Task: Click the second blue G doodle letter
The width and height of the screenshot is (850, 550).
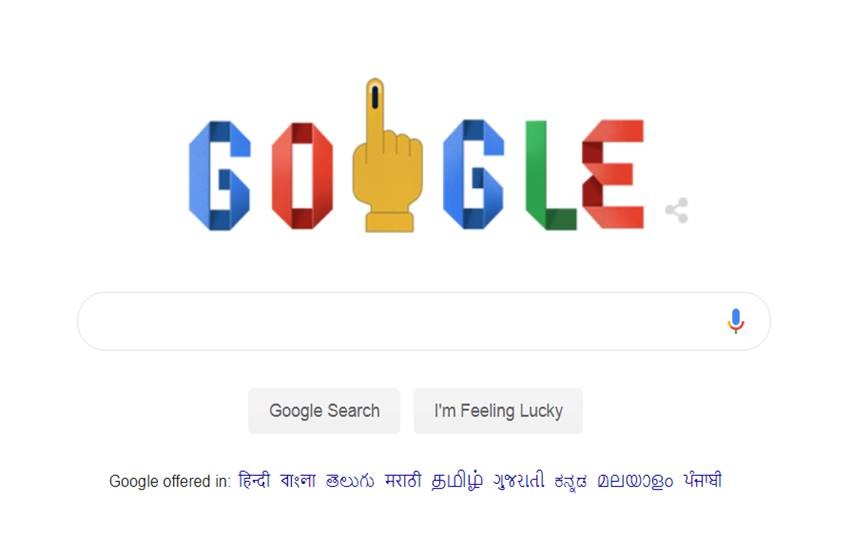Action: [x=473, y=174]
